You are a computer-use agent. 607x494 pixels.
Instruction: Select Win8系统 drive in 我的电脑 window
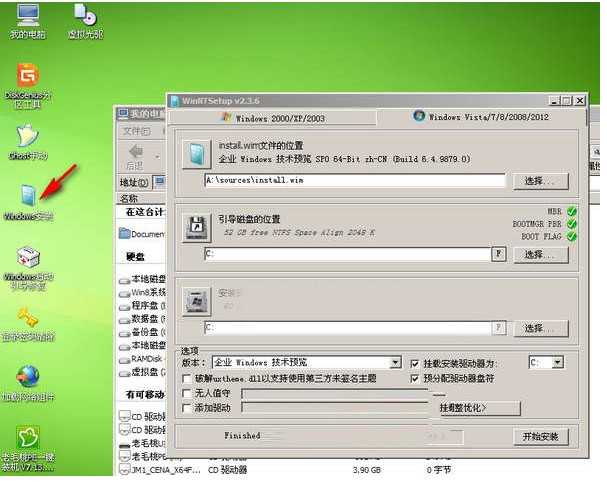click(x=142, y=292)
